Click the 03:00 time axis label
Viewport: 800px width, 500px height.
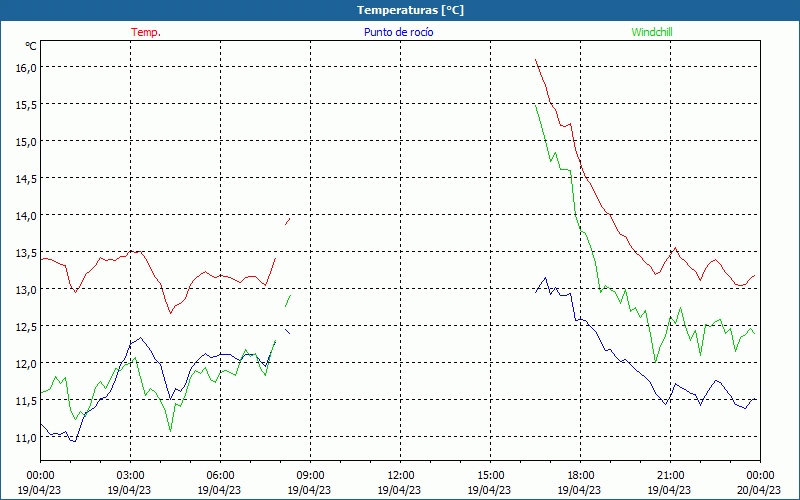coord(130,476)
